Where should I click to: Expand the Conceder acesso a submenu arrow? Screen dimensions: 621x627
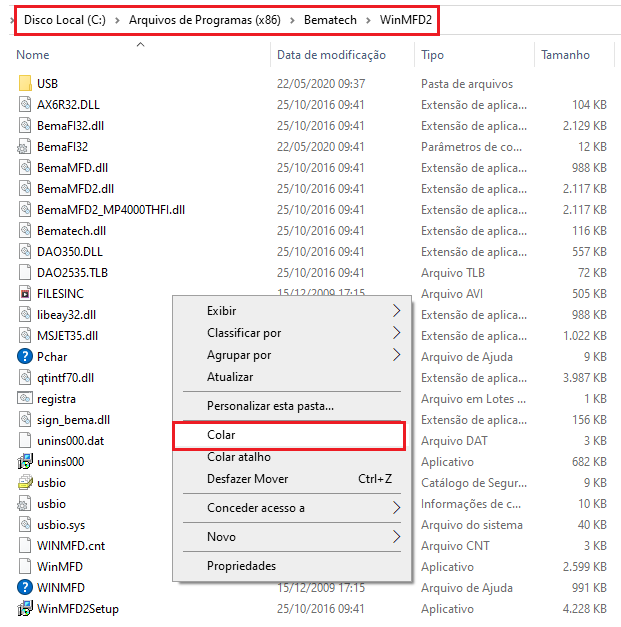click(x=396, y=507)
